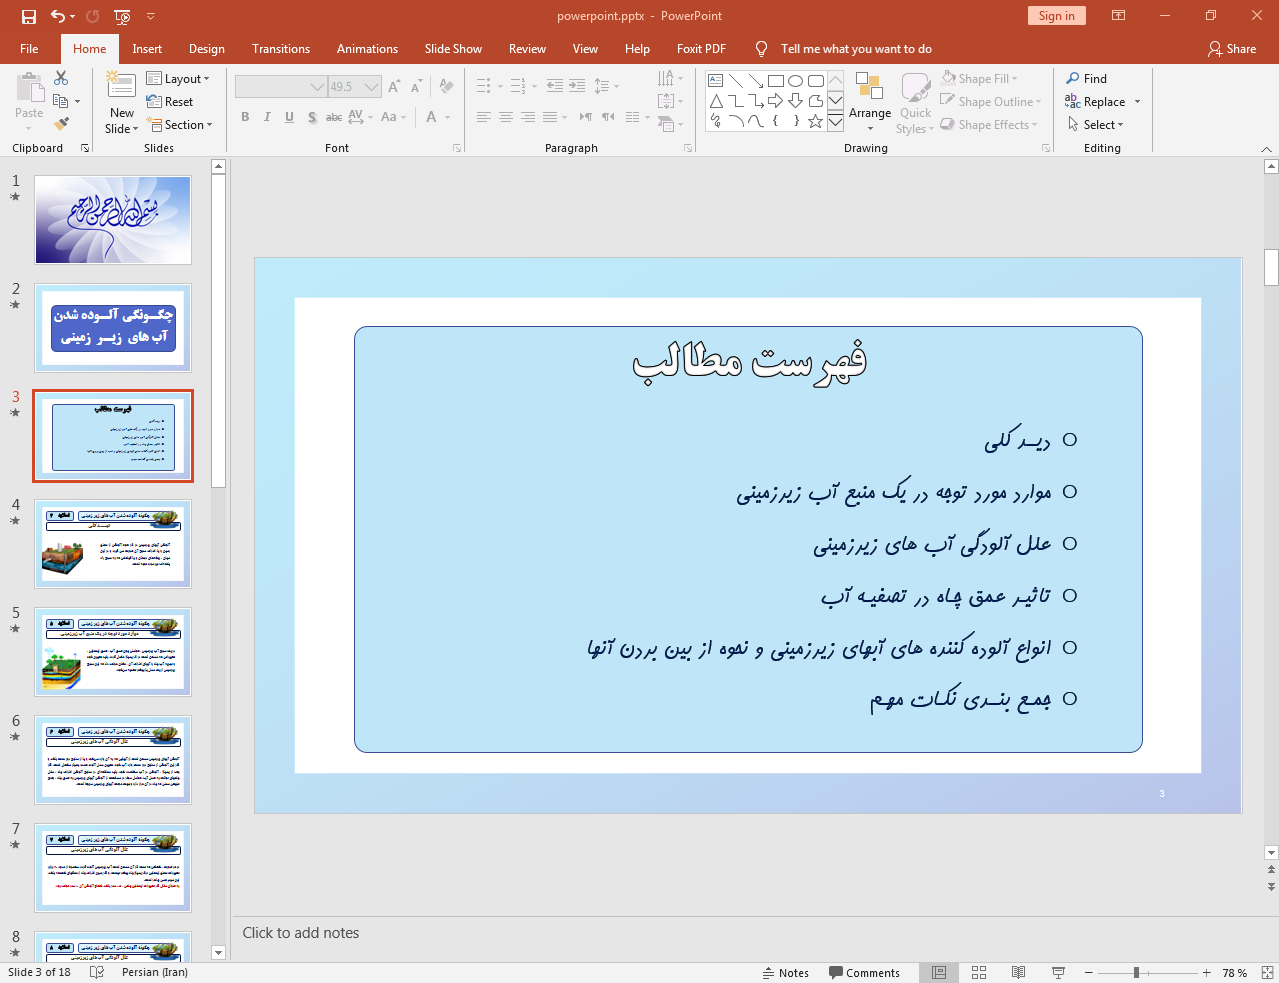Switch to the Insert tab
Image resolution: width=1279 pixels, height=983 pixels.
pyautogui.click(x=147, y=48)
